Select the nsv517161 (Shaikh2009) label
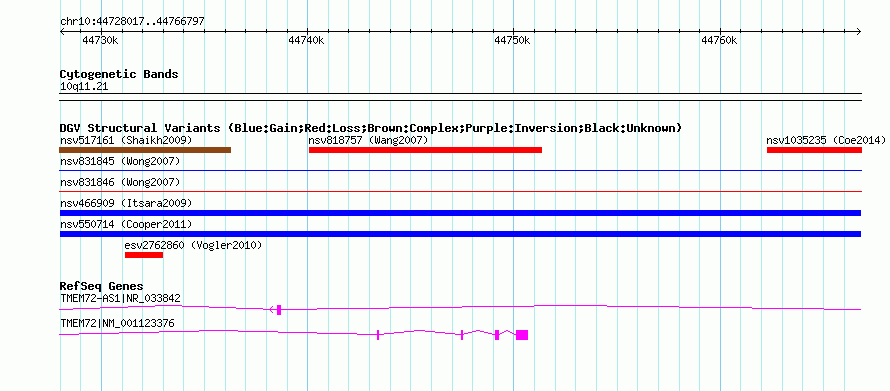This screenshot has height=391, width=890. pos(126,140)
